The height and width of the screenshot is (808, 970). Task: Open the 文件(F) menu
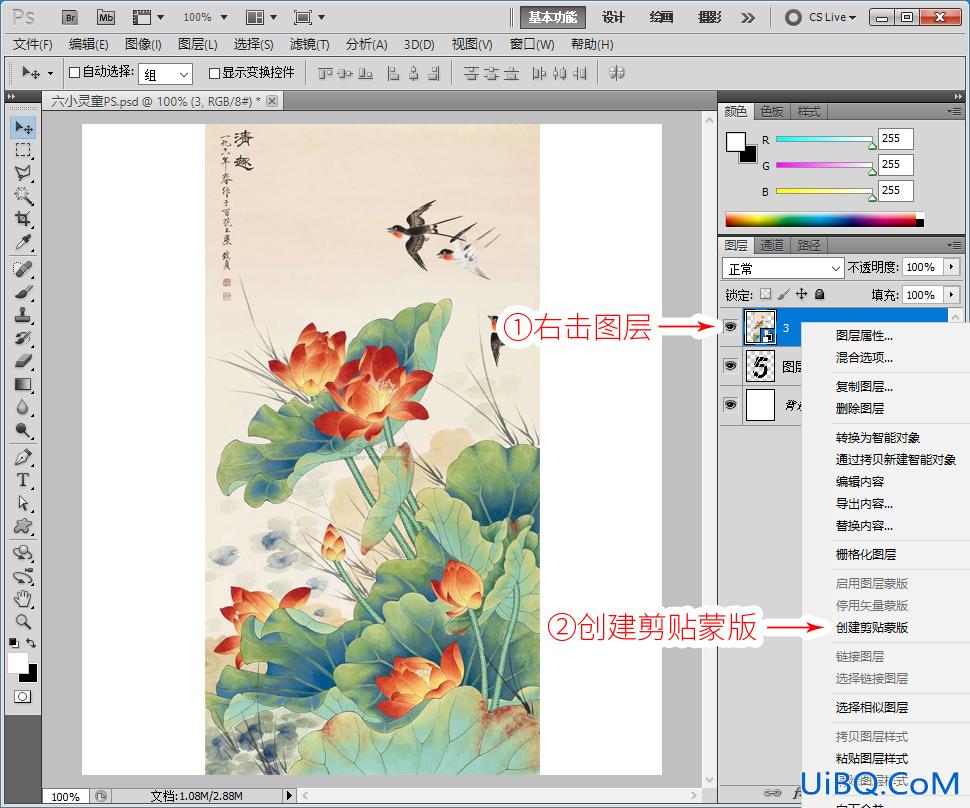point(33,45)
